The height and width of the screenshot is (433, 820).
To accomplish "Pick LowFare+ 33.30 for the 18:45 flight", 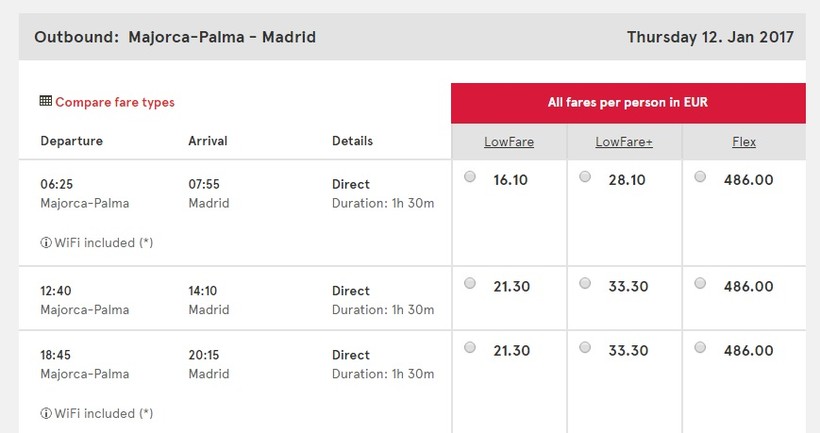I will click(585, 348).
